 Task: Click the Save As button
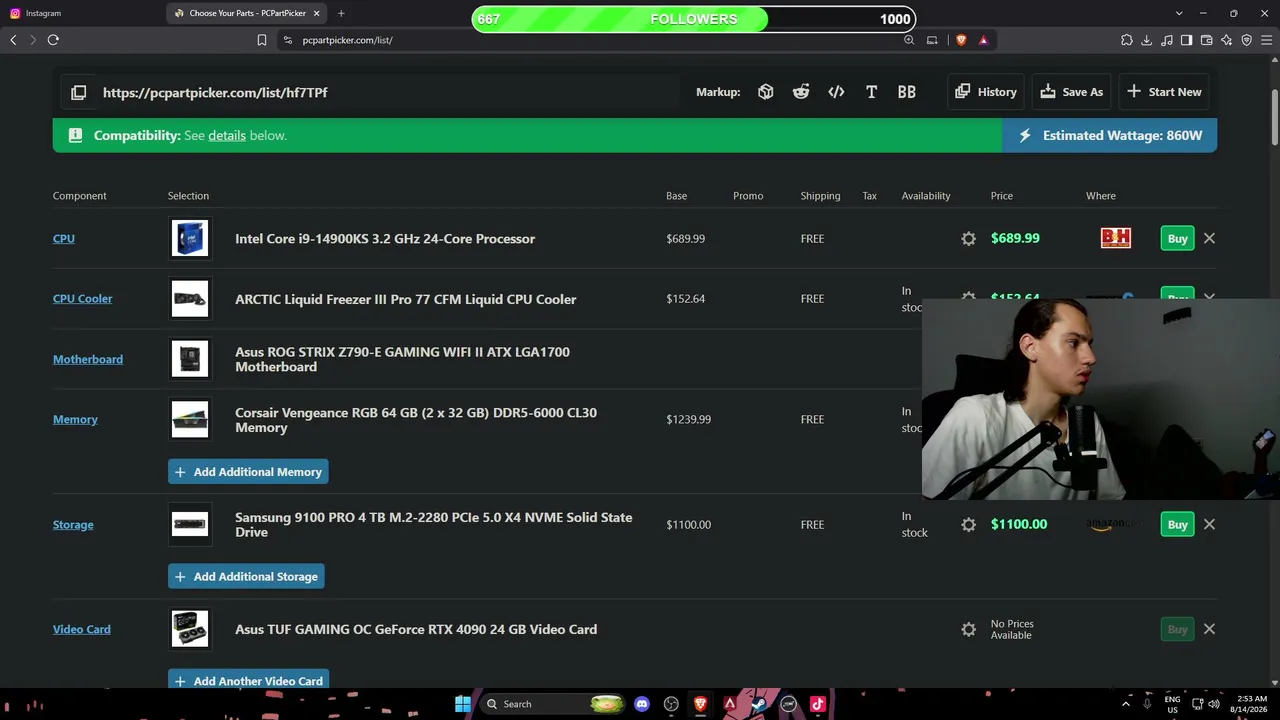pyautogui.click(x=1072, y=92)
